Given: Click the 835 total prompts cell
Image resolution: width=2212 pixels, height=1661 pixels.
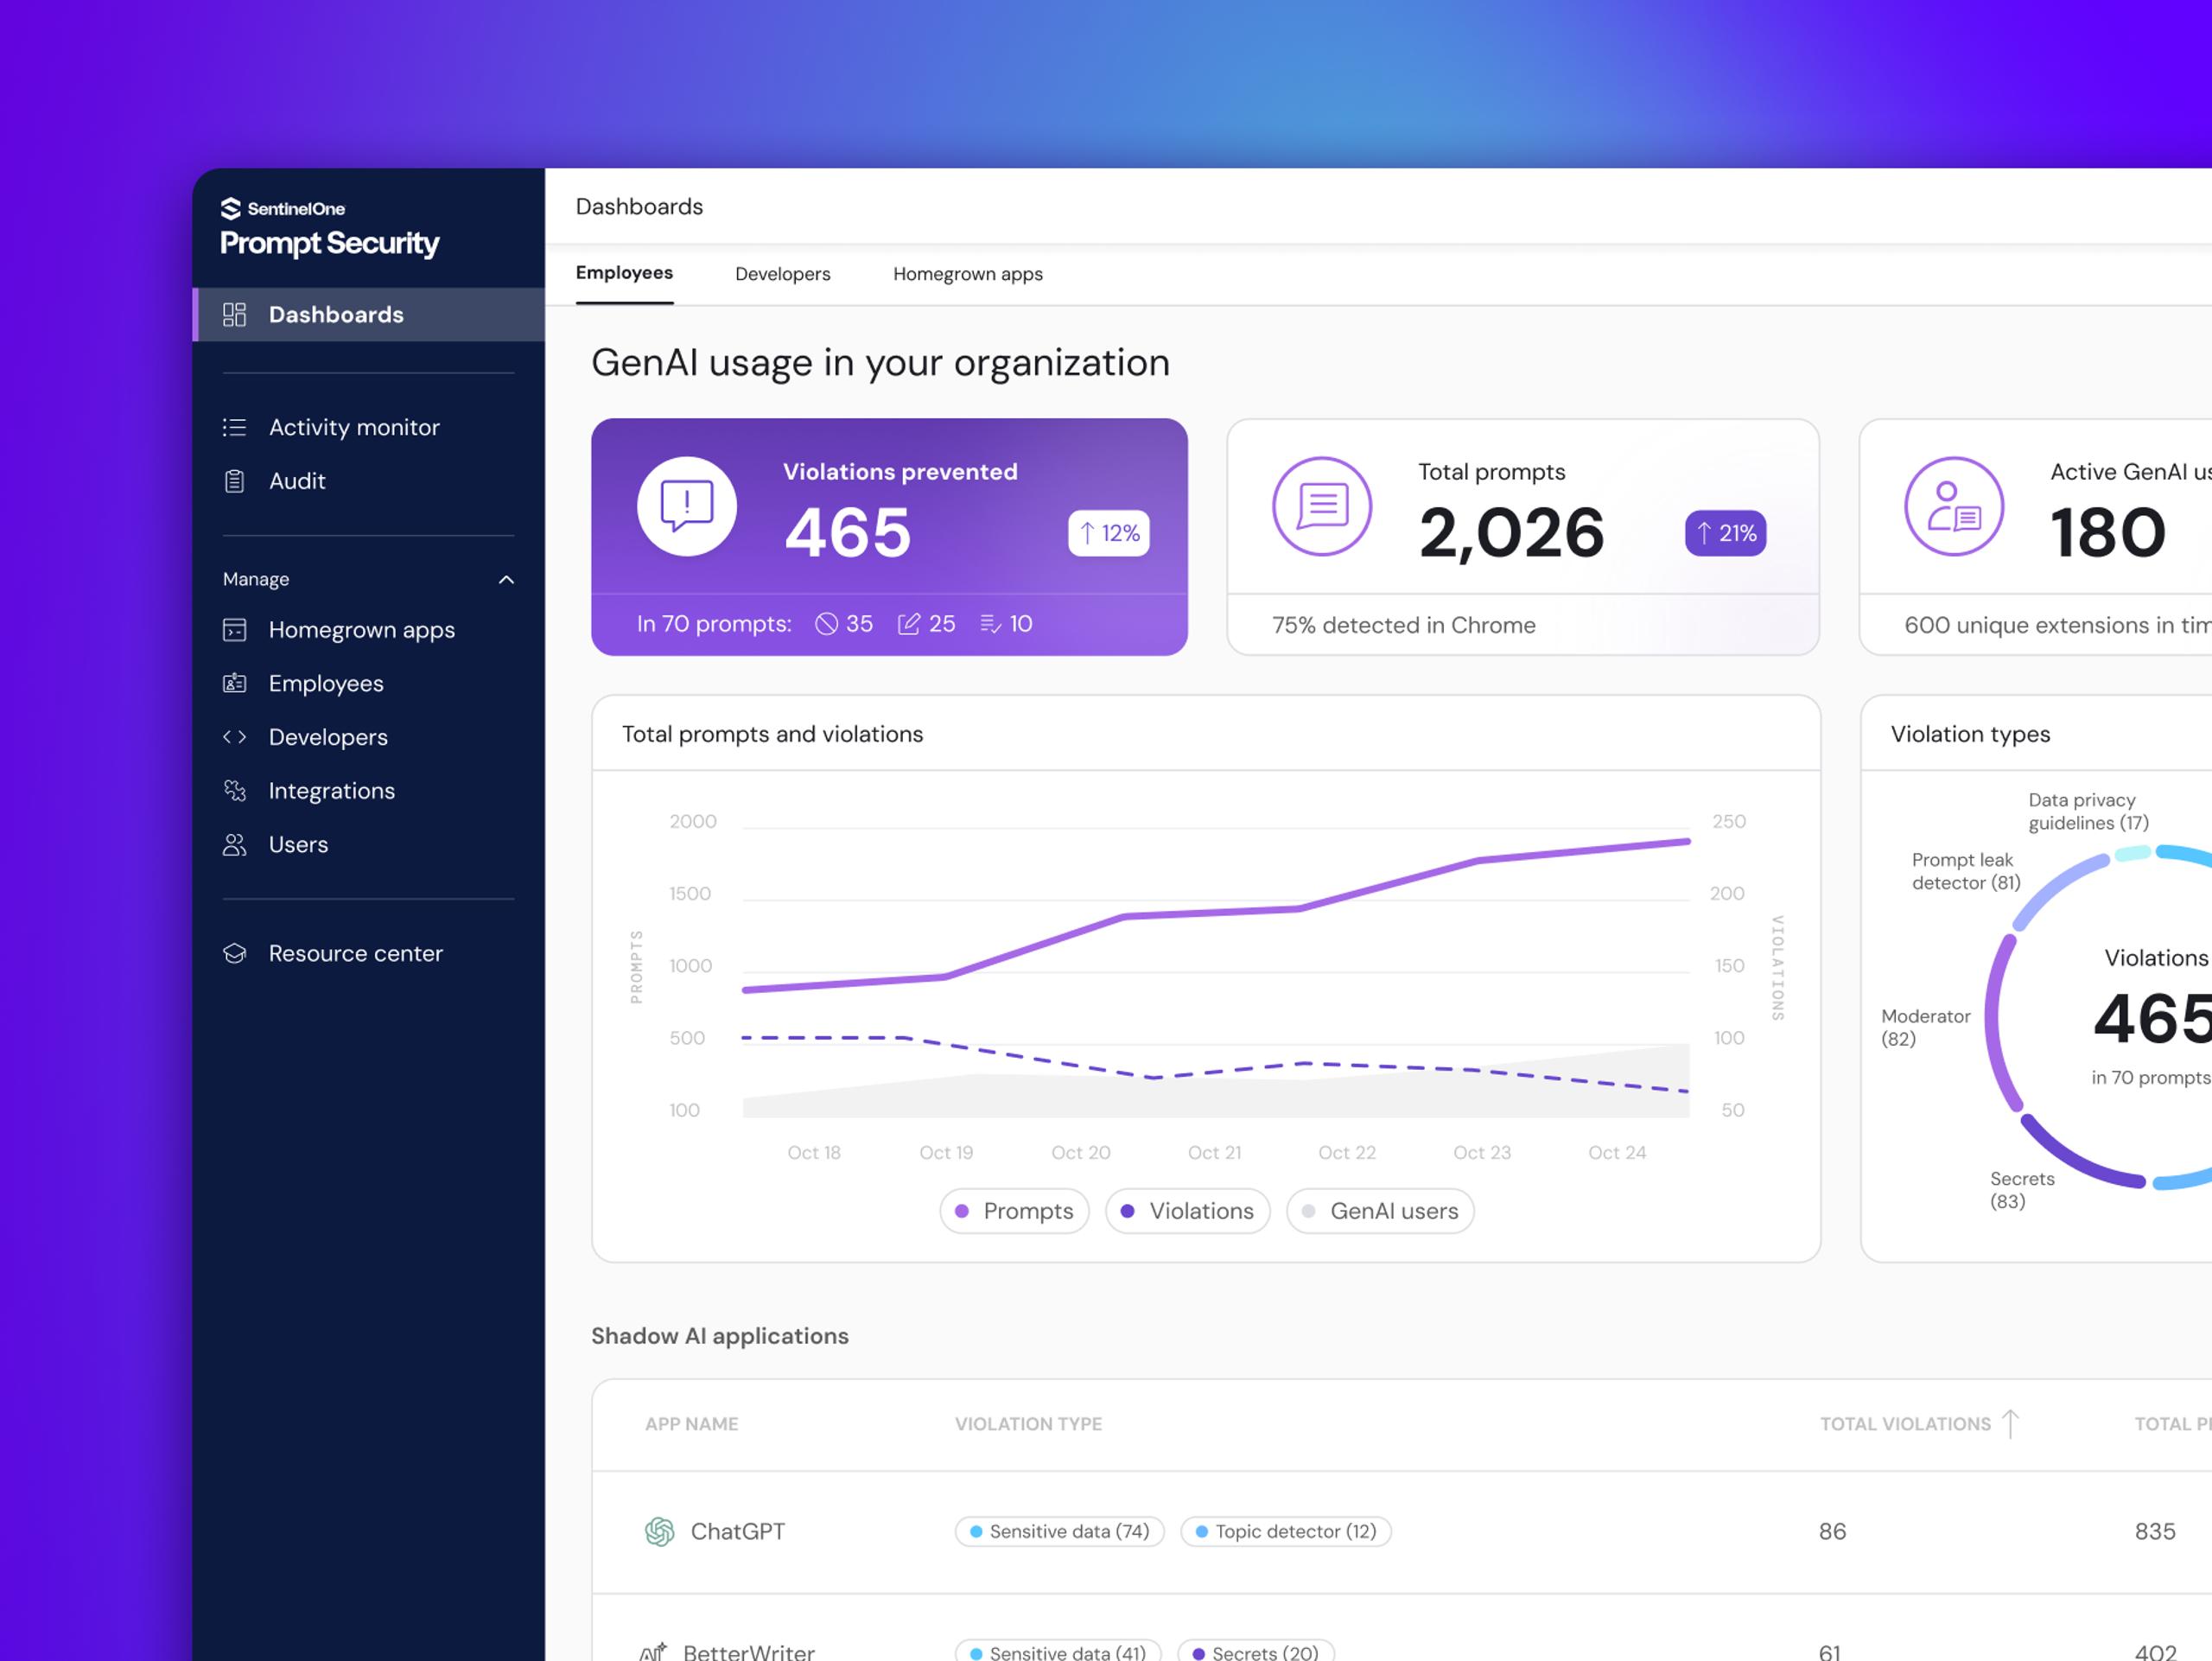Looking at the screenshot, I should (x=2155, y=1532).
